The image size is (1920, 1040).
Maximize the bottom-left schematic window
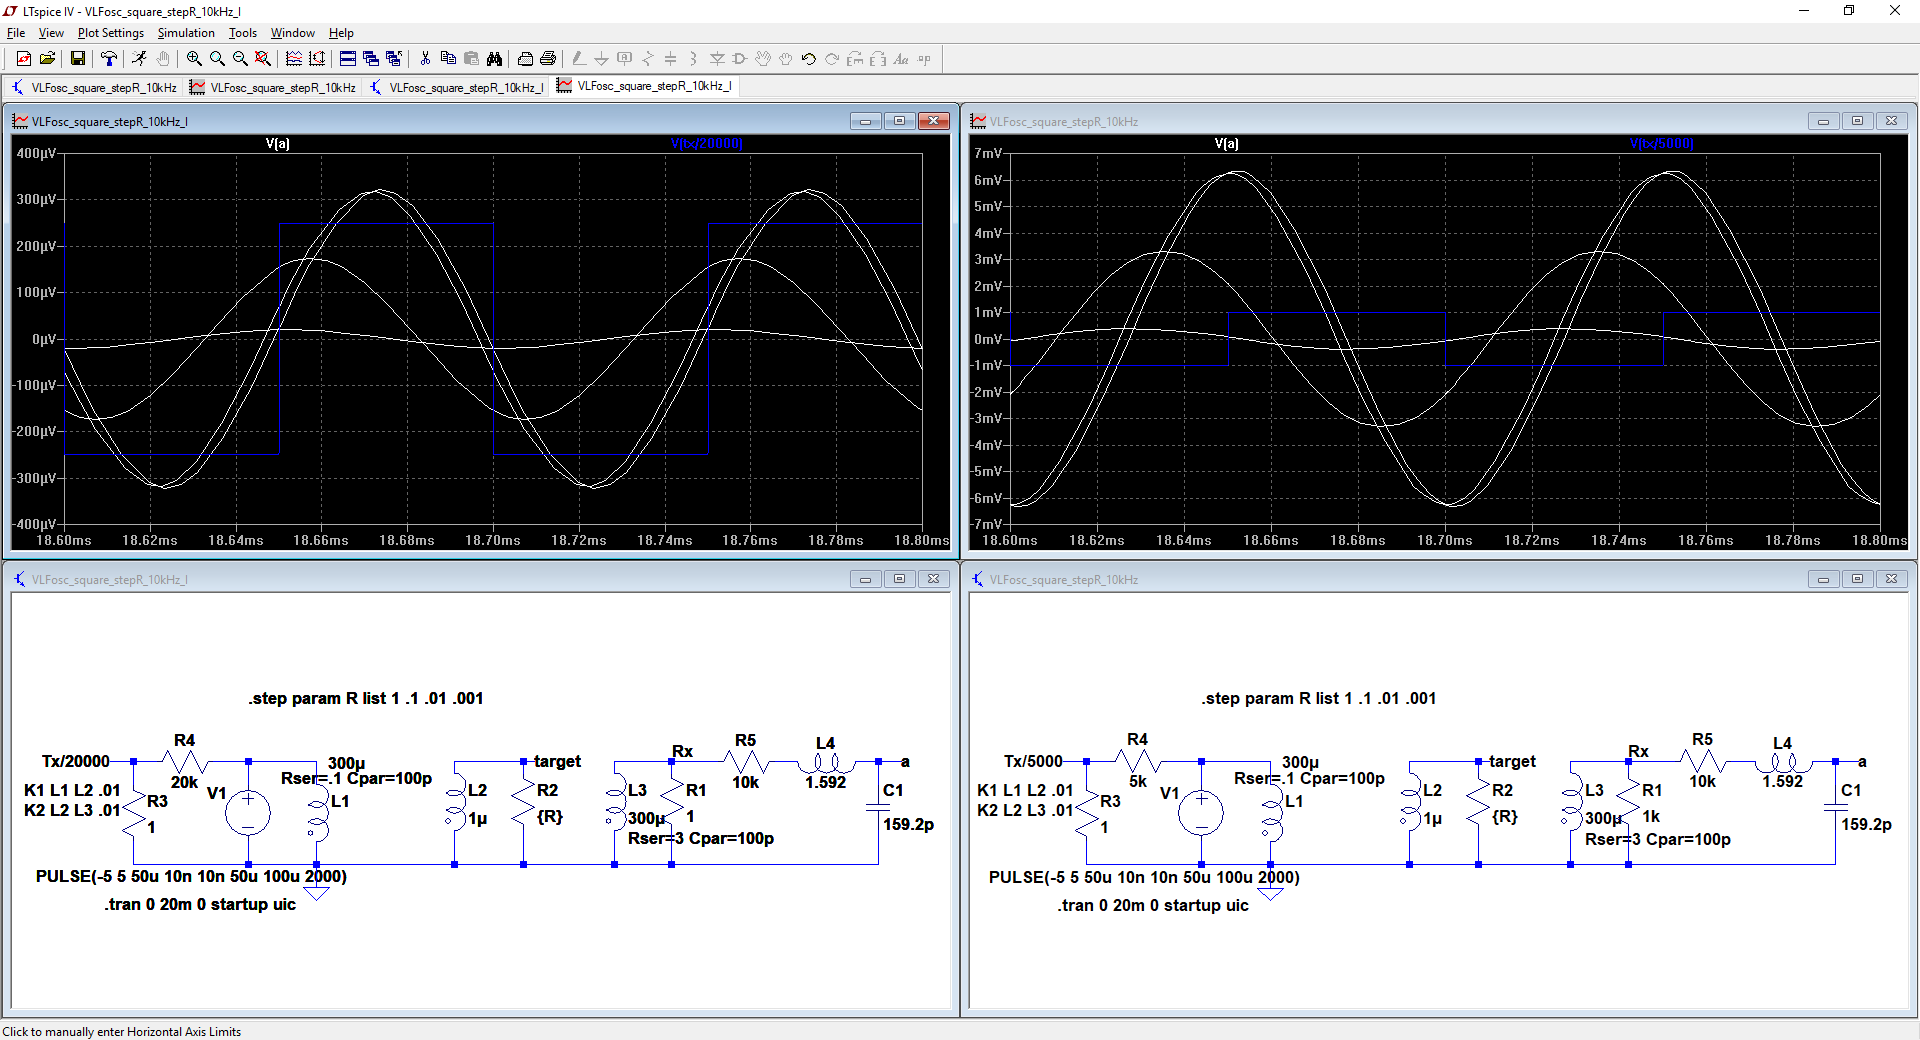tap(899, 579)
